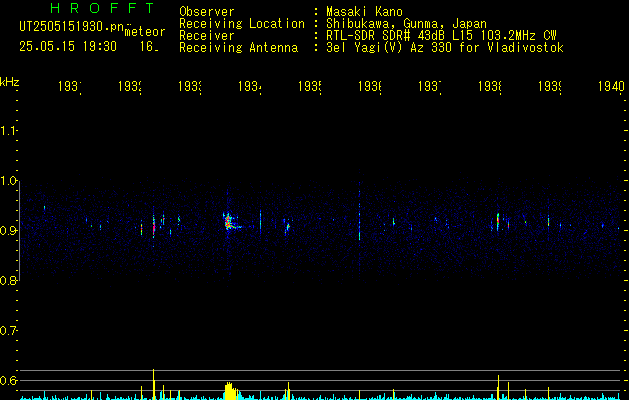The height and width of the screenshot is (400, 629).
Task: Click the 0.7 frequency axis label
Action: [8, 331]
